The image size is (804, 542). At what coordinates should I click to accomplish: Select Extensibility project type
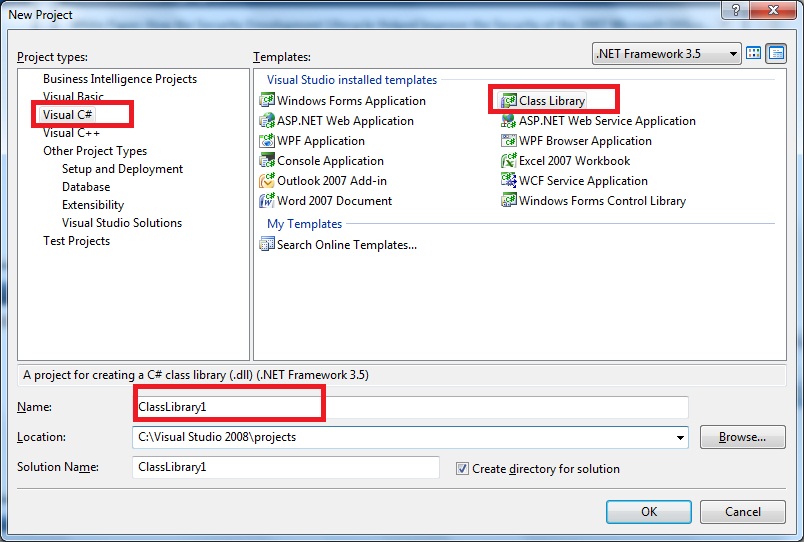93,205
